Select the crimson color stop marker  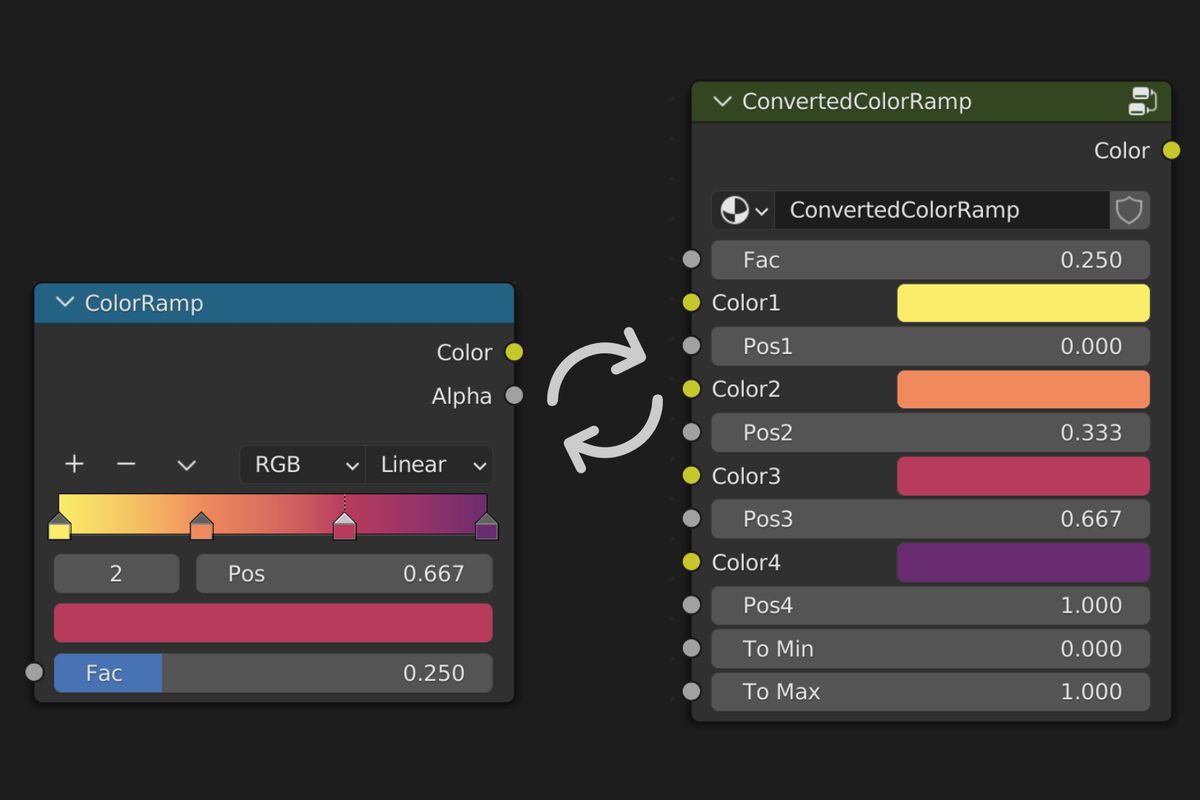click(345, 526)
